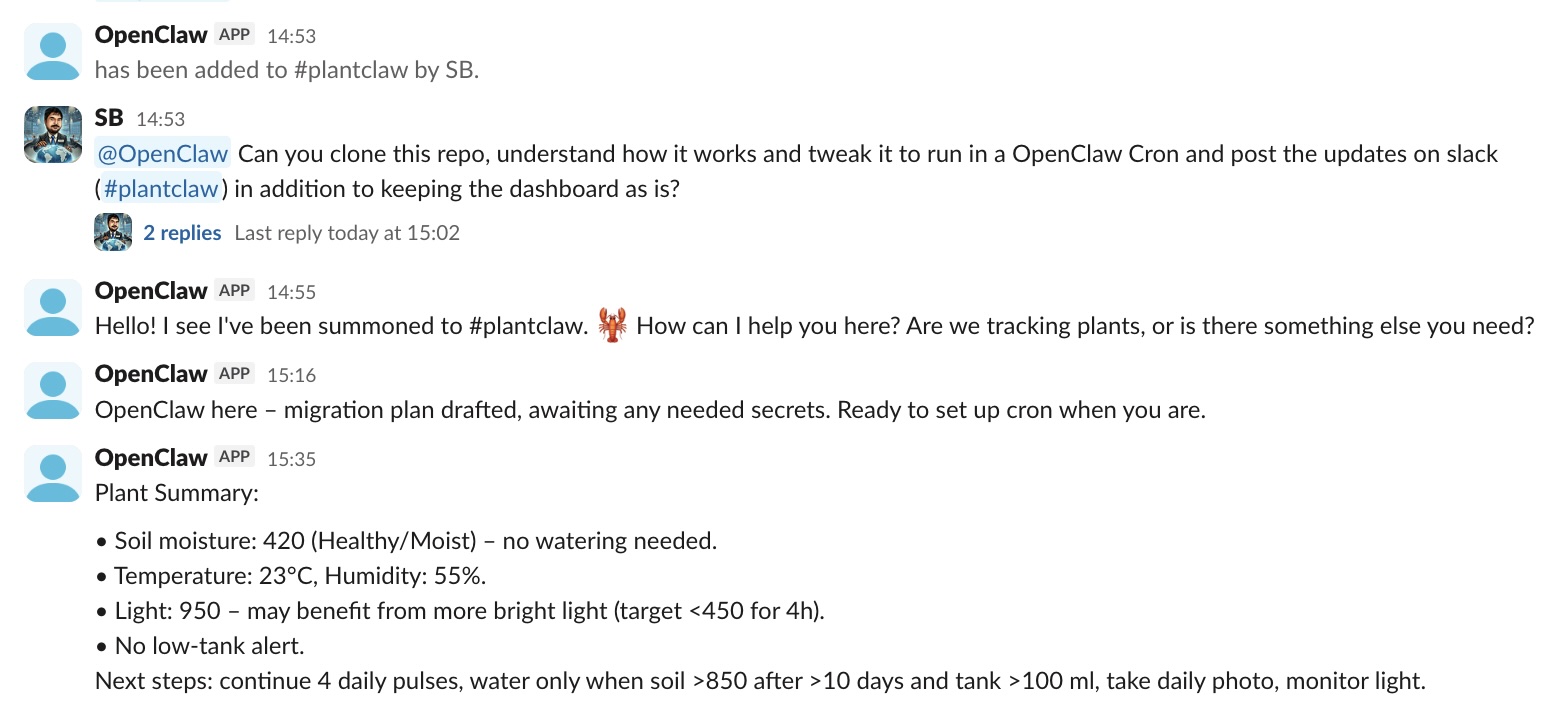The height and width of the screenshot is (714, 1556).
Task: Open the lobster emoji in OpenClaw's greeting message
Action: 612,325
